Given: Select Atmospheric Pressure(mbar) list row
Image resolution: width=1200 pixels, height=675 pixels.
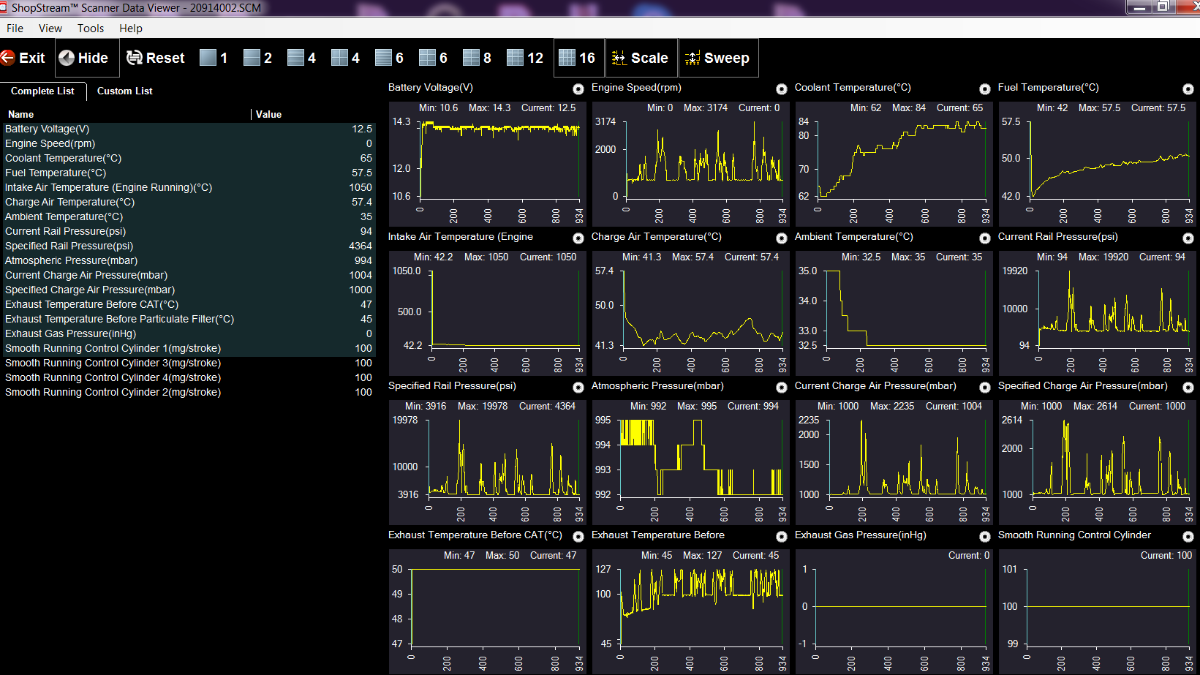Looking at the screenshot, I should pyautogui.click(x=189, y=261).
